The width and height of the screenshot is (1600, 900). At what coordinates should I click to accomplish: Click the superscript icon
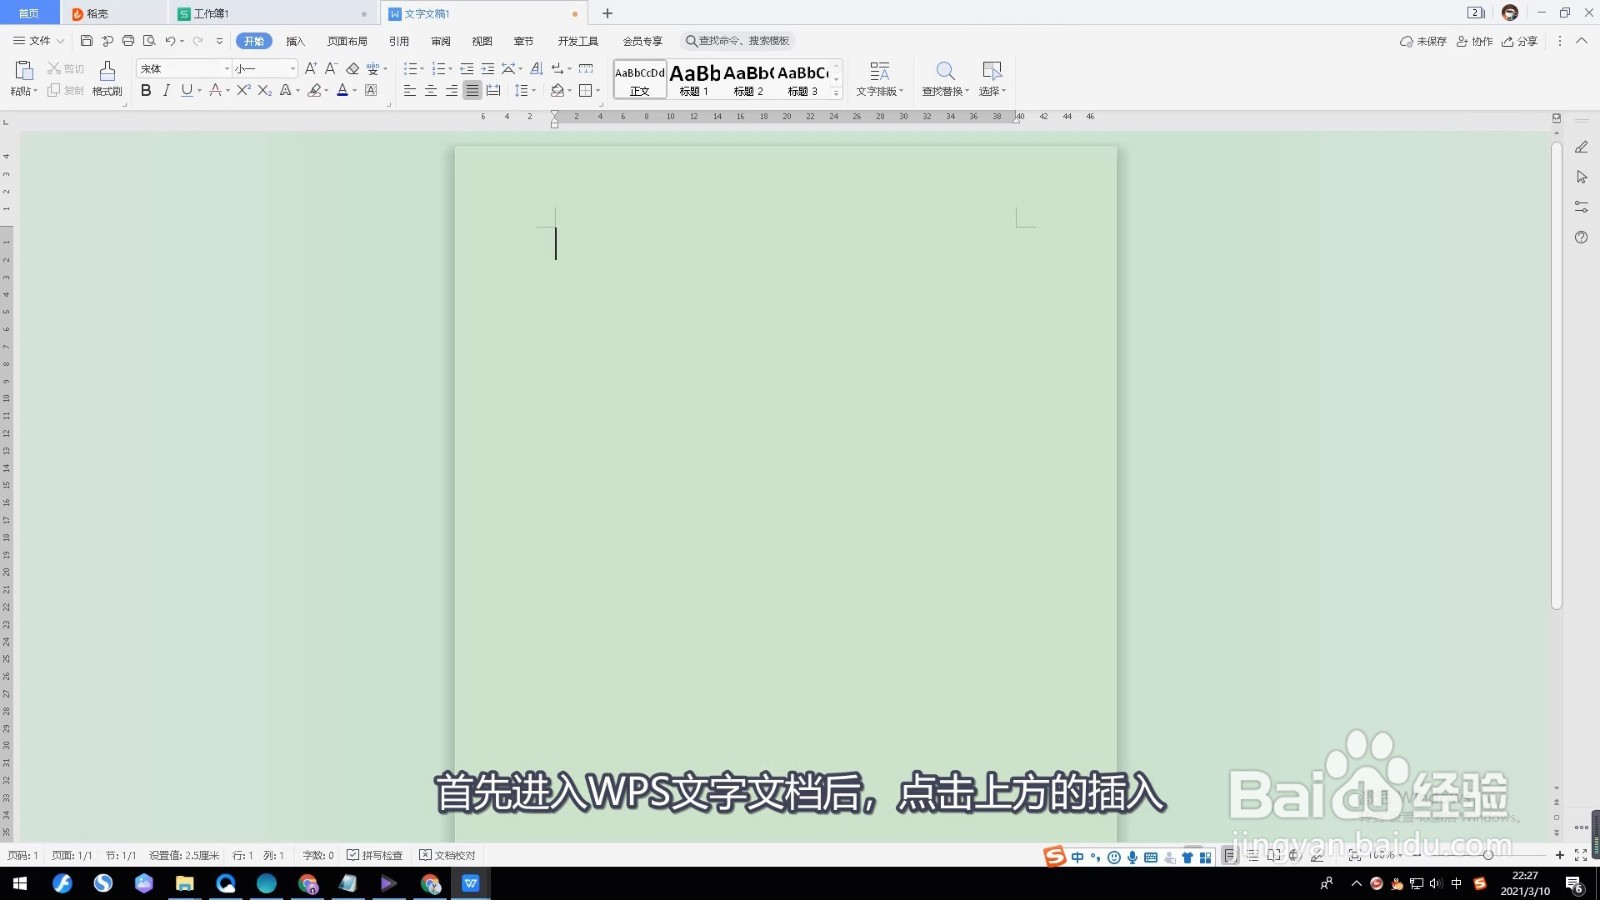245,91
